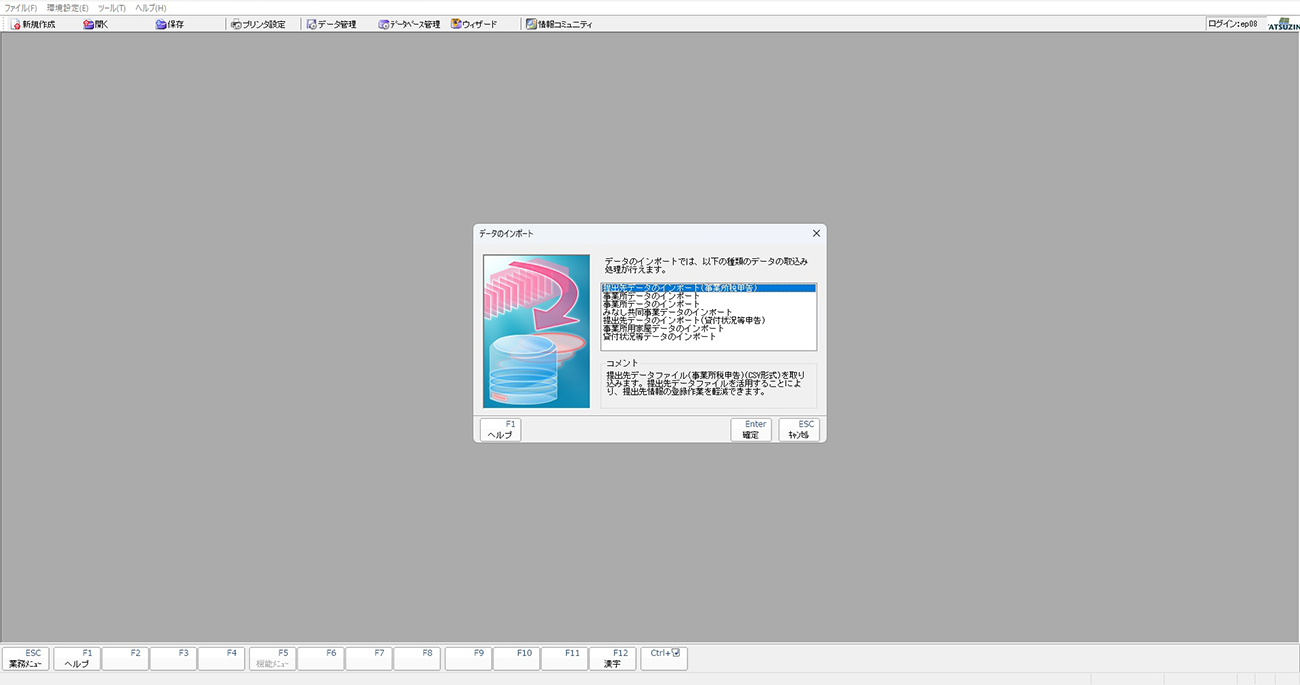
Task: Open the 環境設定(E) menu
Action: 67,8
